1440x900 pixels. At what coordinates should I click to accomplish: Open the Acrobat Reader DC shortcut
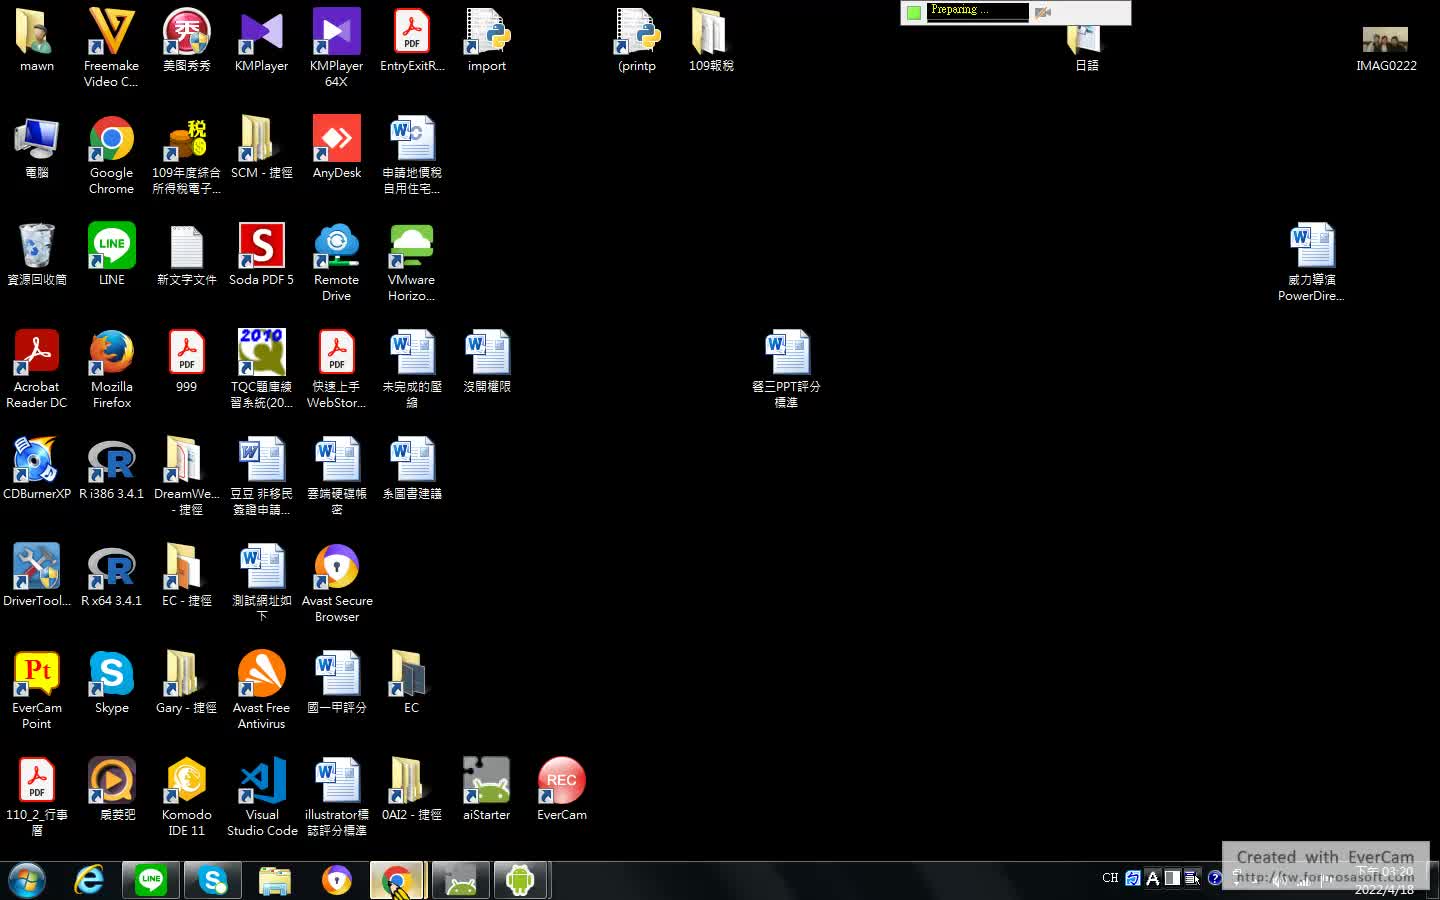click(x=37, y=354)
